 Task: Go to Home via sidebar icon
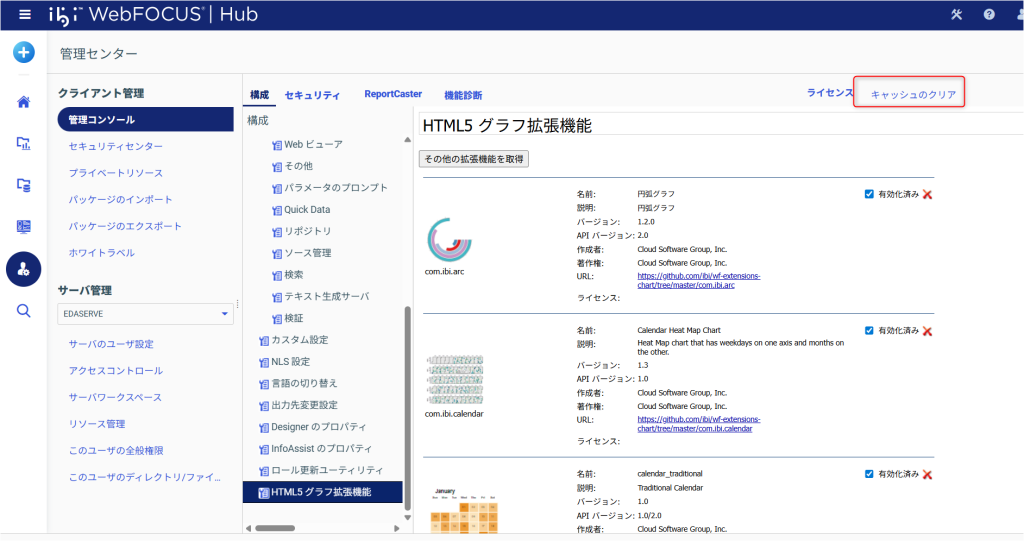pos(23,101)
